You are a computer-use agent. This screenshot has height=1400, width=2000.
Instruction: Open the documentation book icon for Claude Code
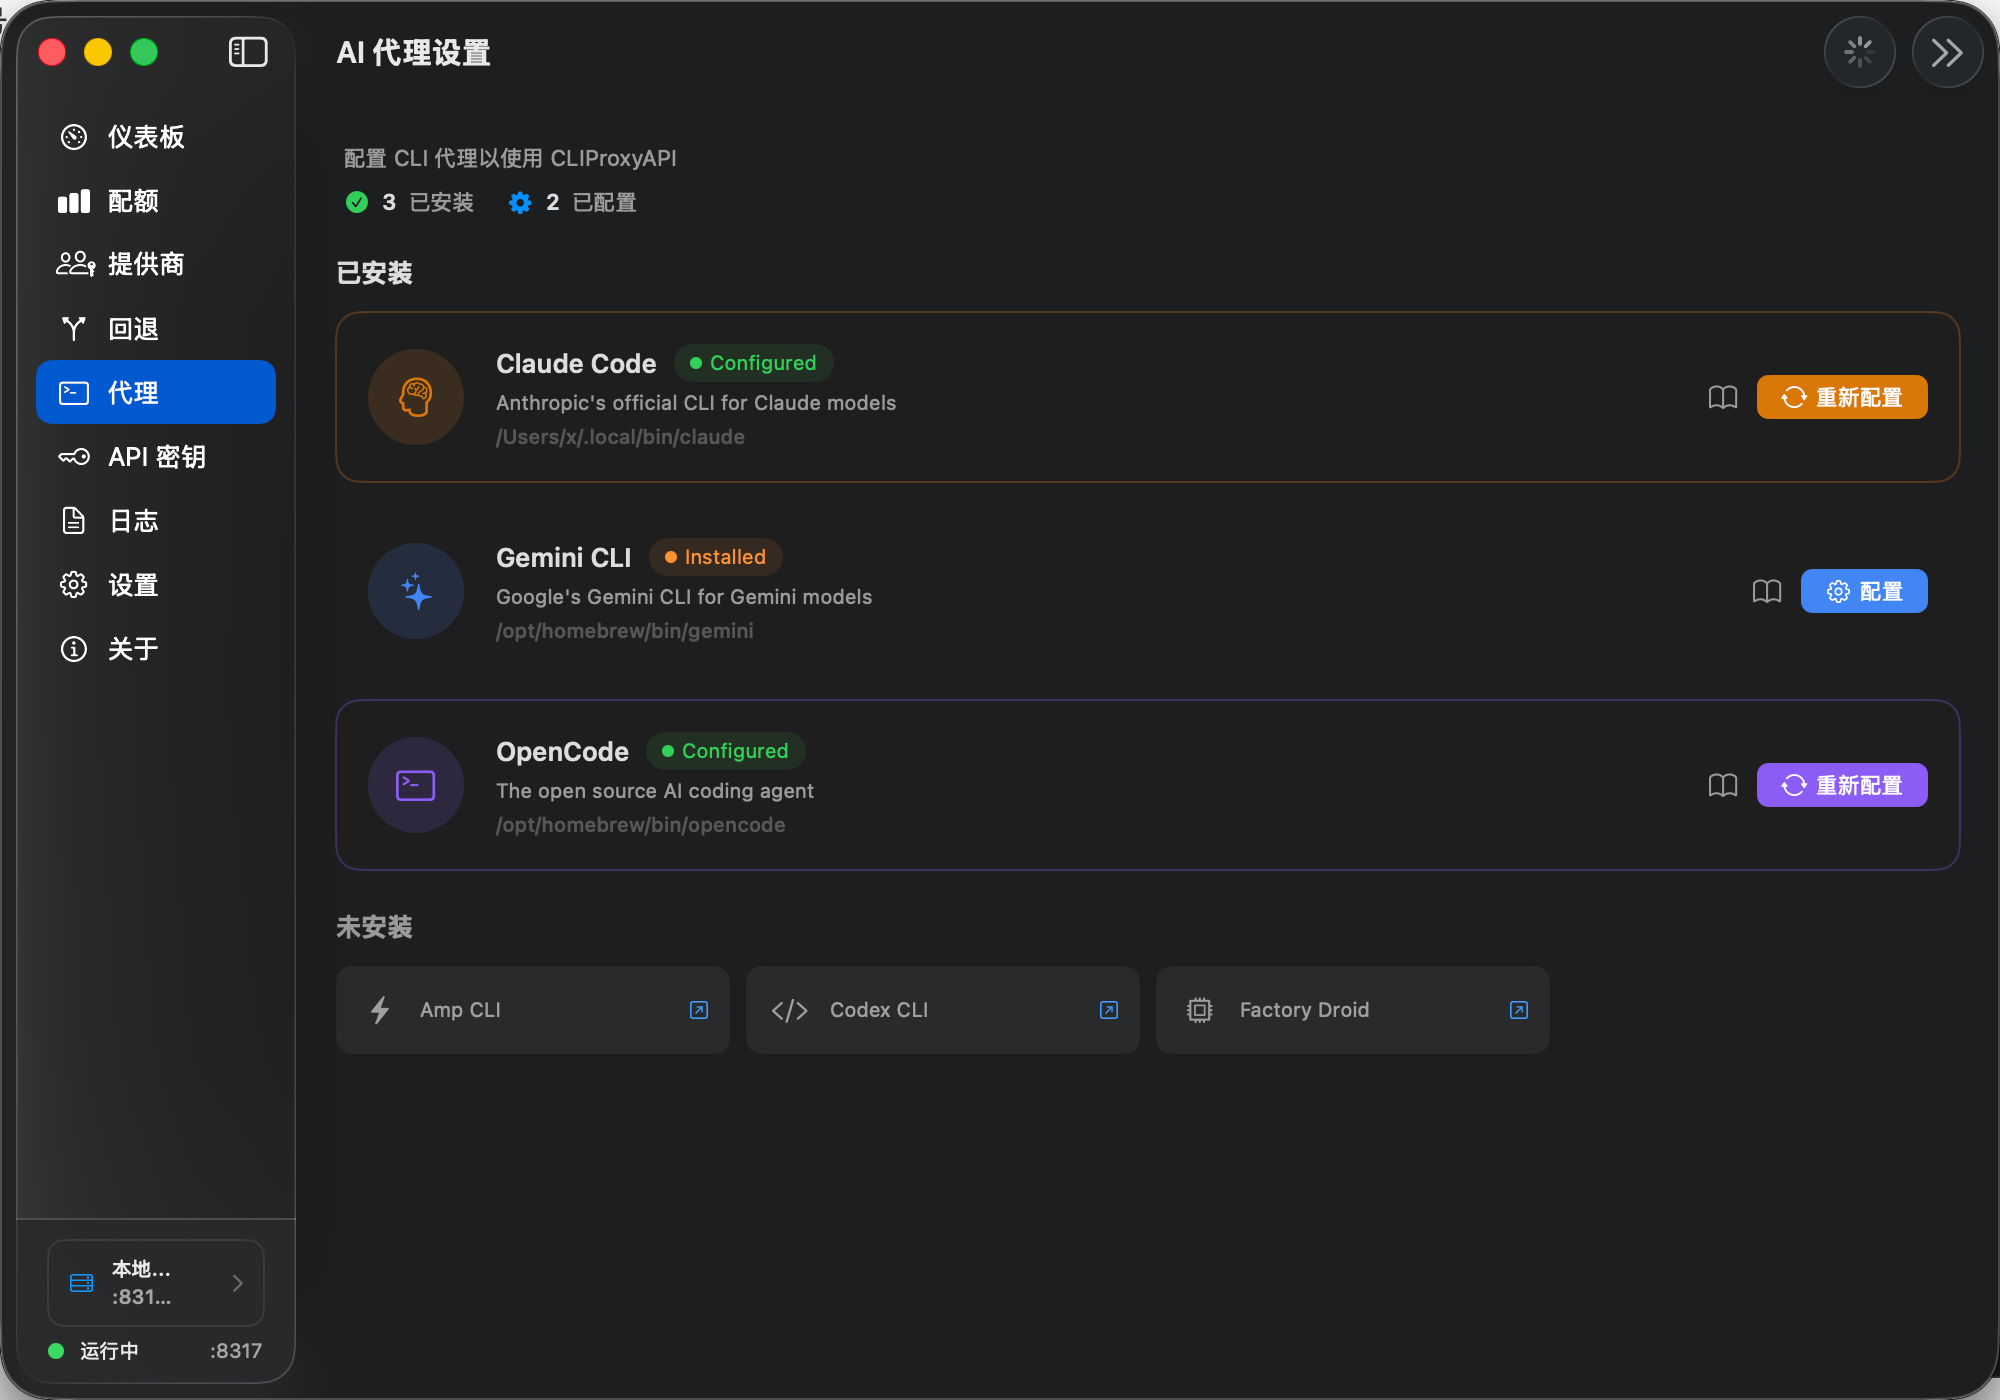1722,397
